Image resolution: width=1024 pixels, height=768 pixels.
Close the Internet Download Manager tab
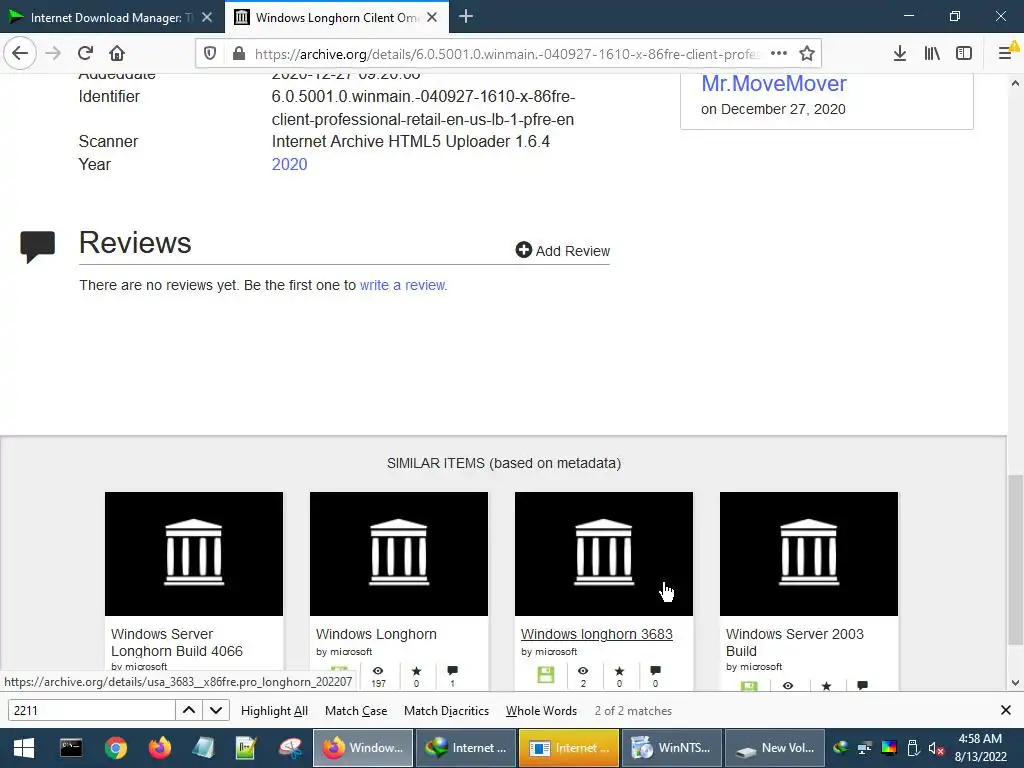pos(207,18)
